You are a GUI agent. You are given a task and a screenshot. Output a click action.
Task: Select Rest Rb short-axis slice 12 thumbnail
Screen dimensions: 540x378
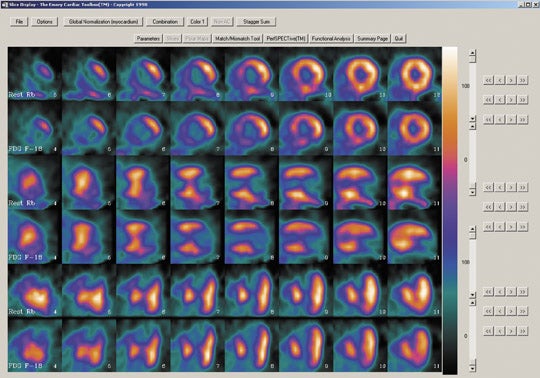pyautogui.click(x=415, y=74)
